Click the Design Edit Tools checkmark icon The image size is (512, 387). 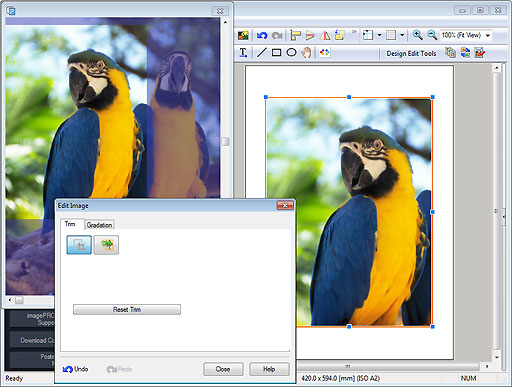pos(480,53)
